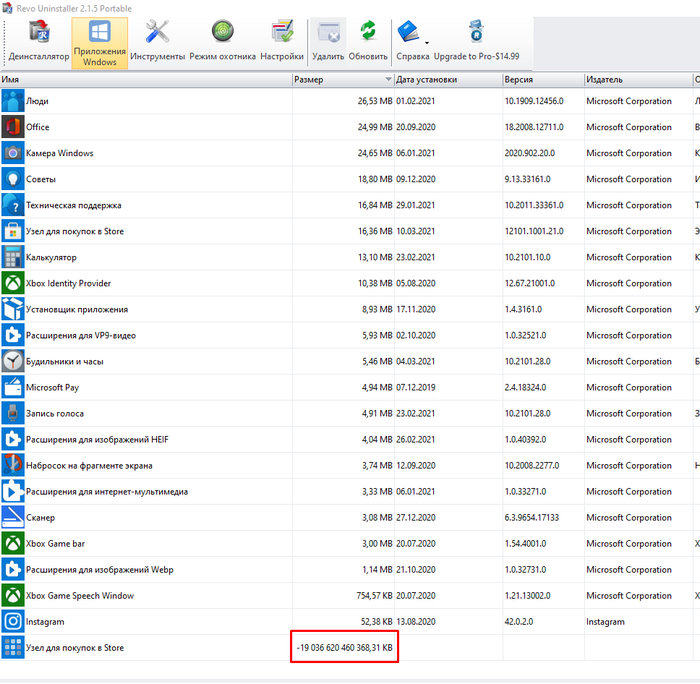Sort by the Издатель column header

pyautogui.click(x=638, y=79)
